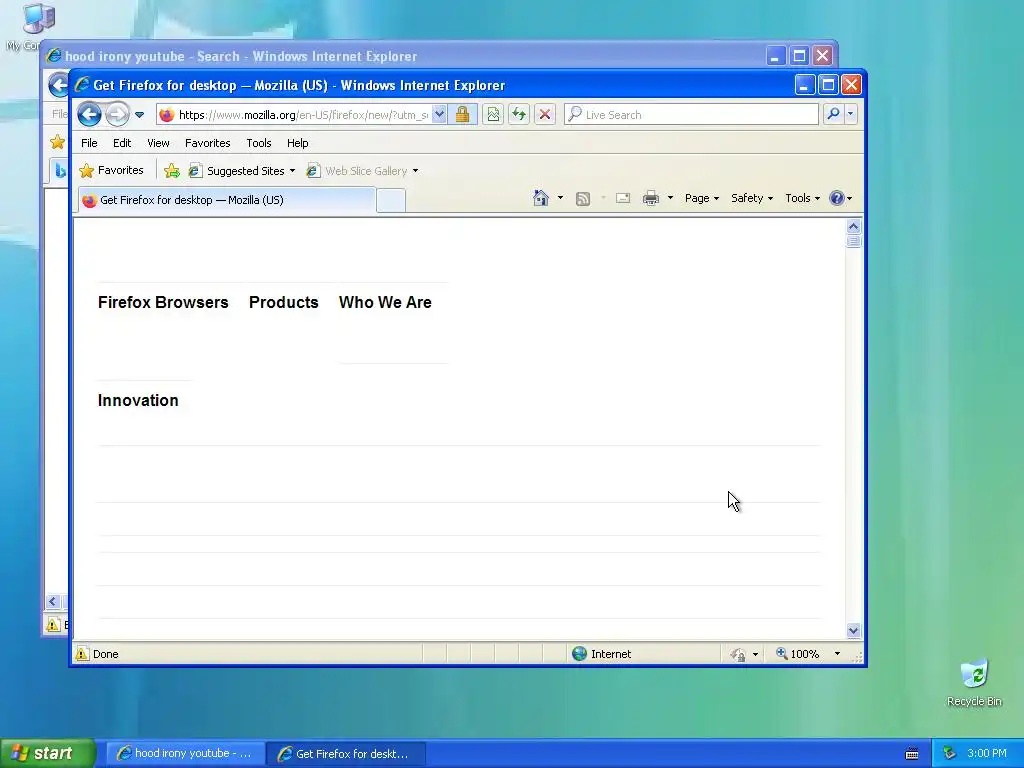Click into the Live Search box
Image resolution: width=1024 pixels, height=768 pixels.
[x=692, y=114]
